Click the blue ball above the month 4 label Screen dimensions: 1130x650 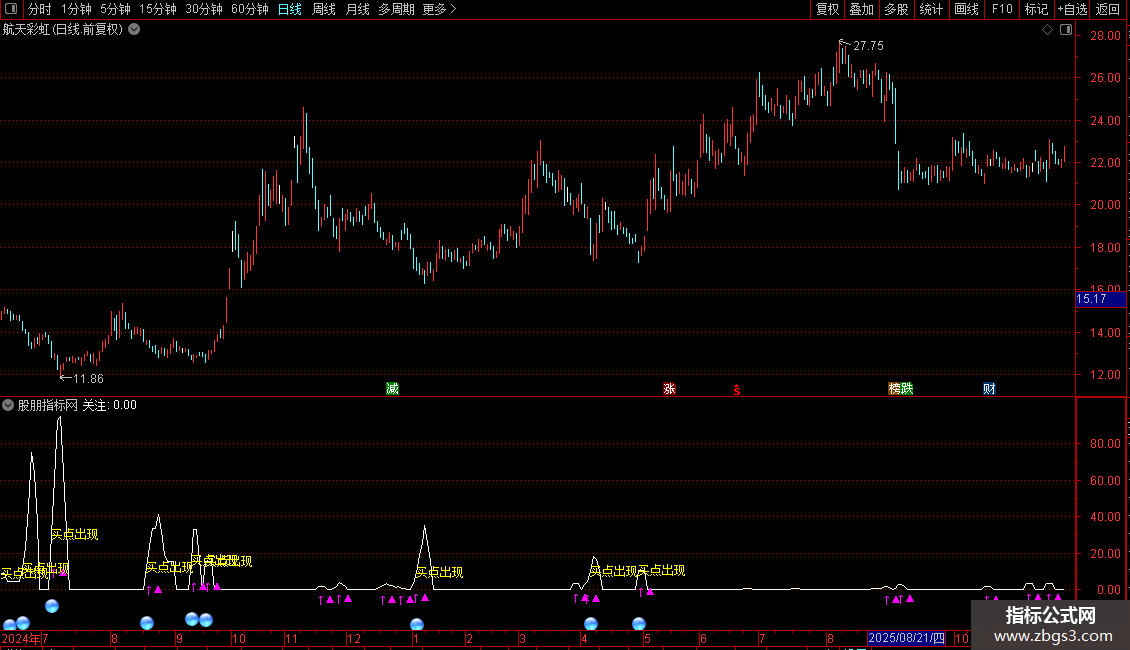[591, 623]
